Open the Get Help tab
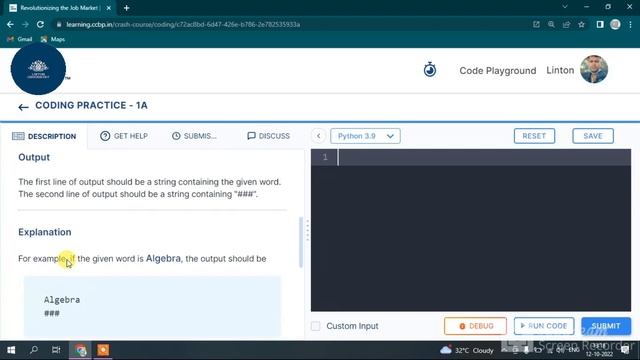The height and width of the screenshot is (360, 640). 124,136
